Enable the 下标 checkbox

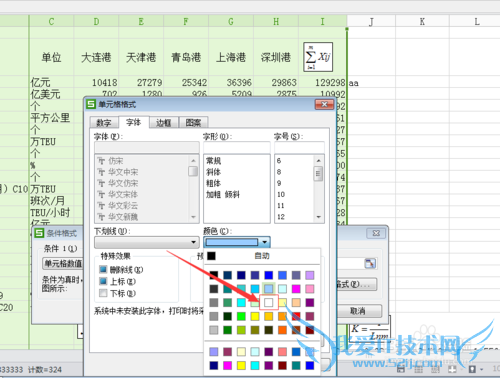pyautogui.click(x=103, y=293)
